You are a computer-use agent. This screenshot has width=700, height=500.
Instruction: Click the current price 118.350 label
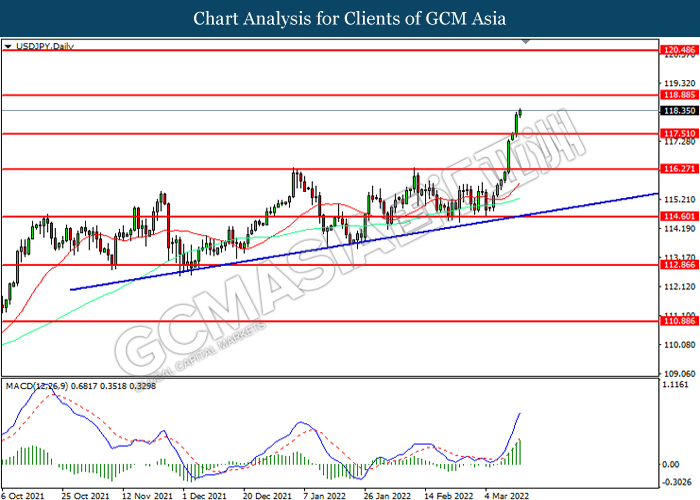point(679,110)
